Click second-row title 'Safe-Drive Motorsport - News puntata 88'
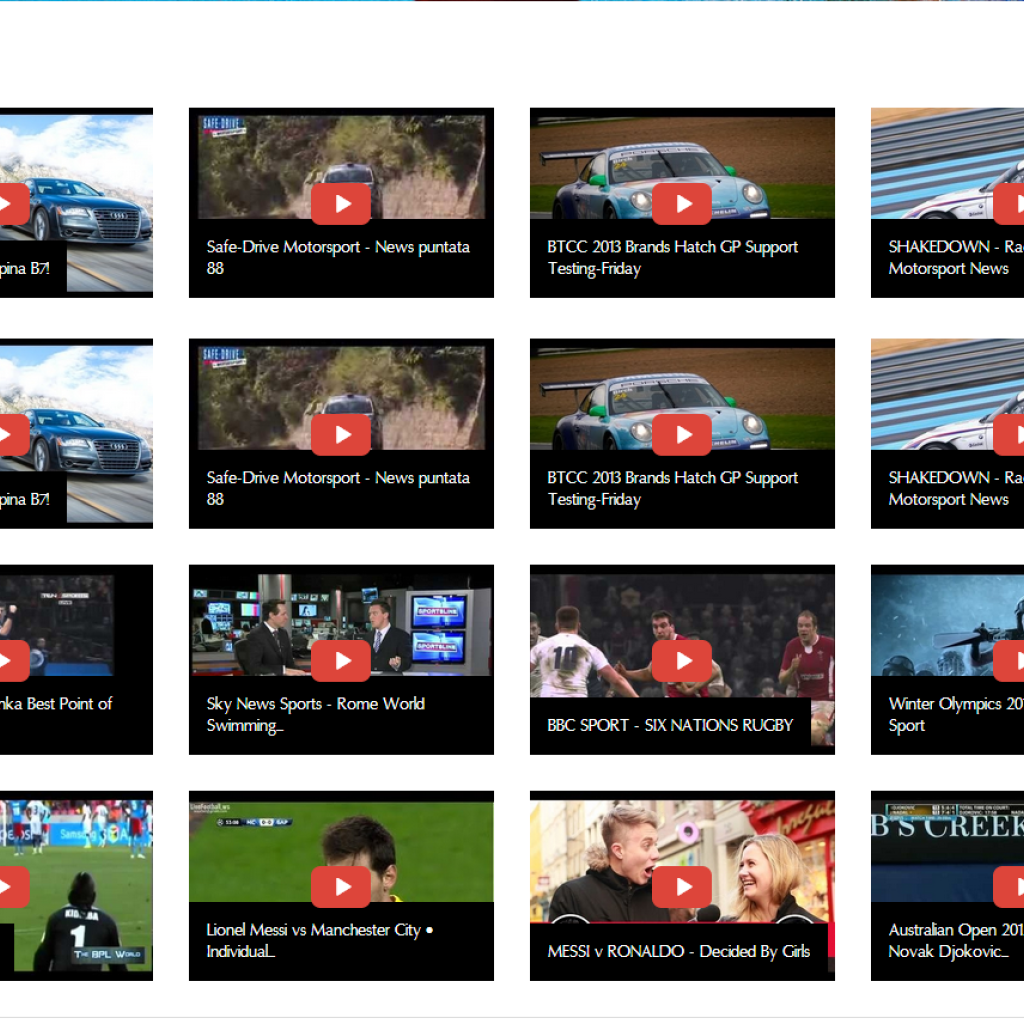 (x=338, y=488)
